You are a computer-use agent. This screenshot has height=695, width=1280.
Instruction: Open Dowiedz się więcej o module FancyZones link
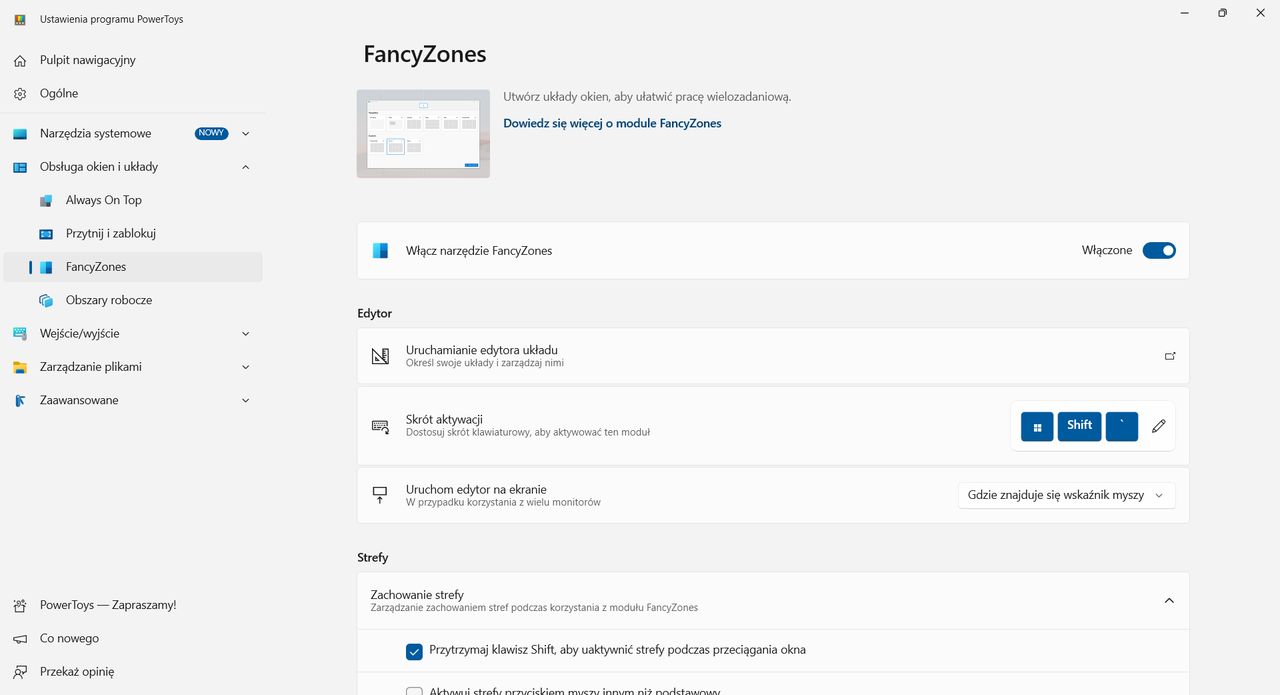coord(612,124)
